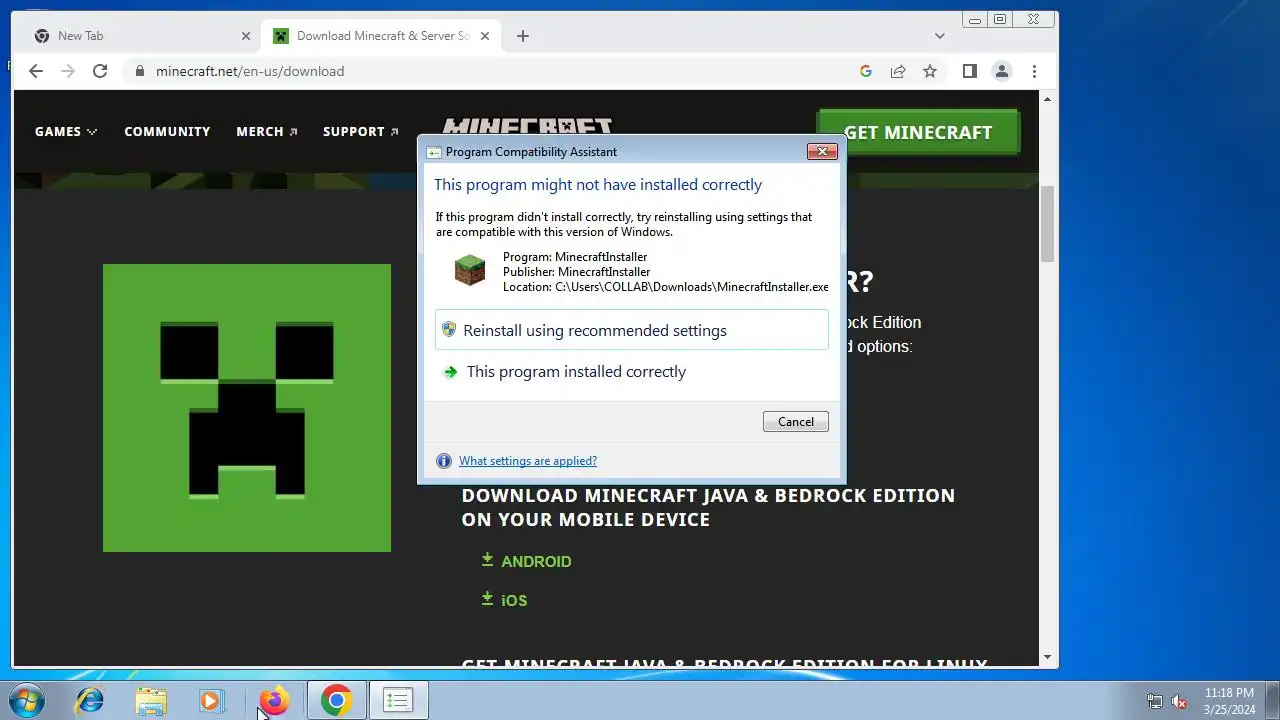The width and height of the screenshot is (1280, 720).
Task: Click the Chrome forward arrow
Action: coord(68,71)
